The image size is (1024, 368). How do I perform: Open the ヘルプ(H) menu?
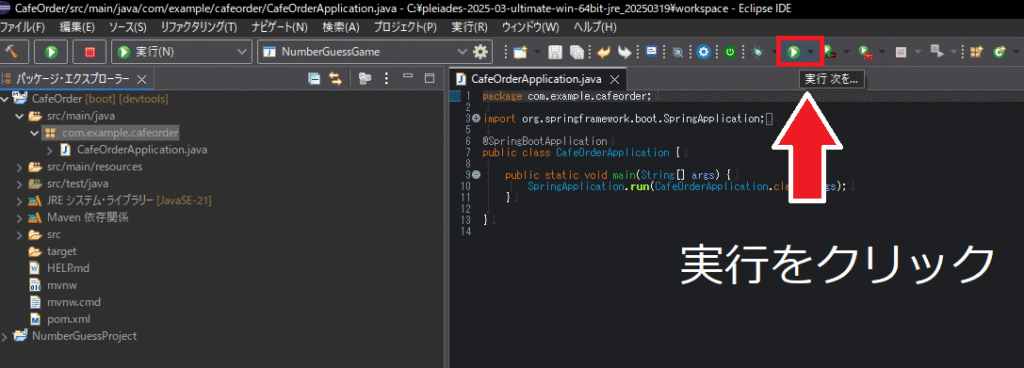pos(594,28)
